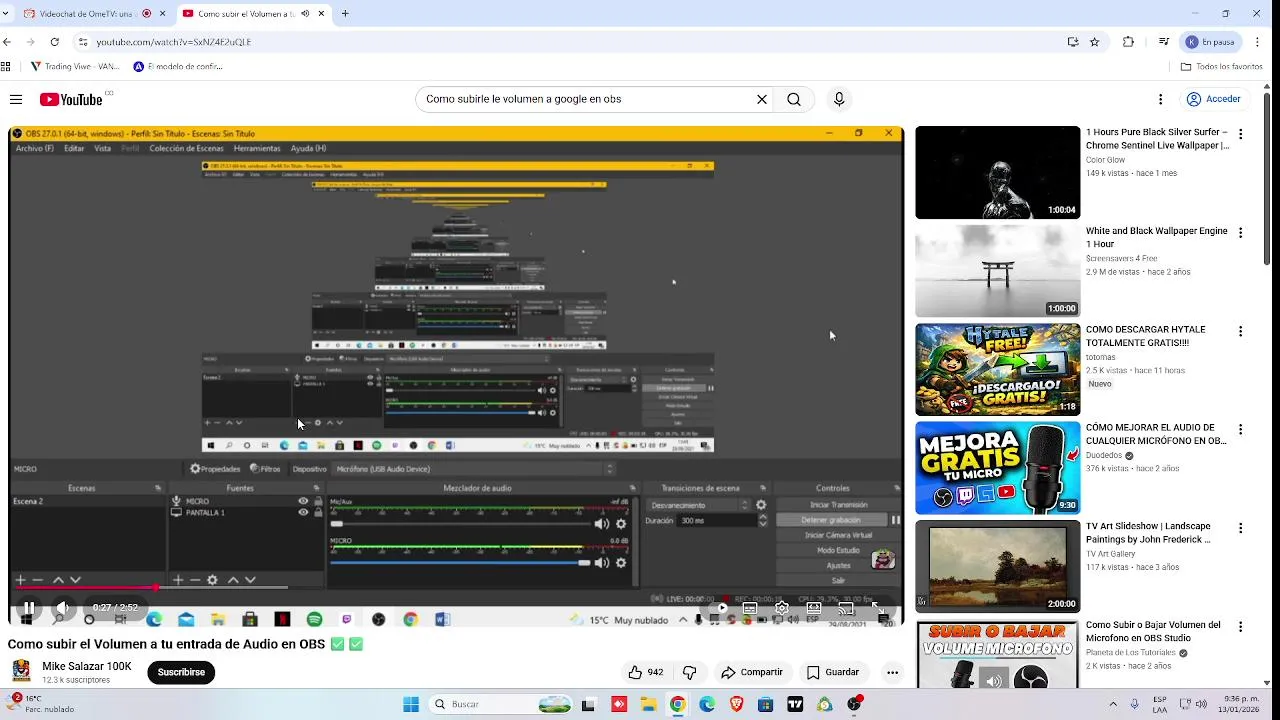1280x720 pixels.
Task: Click the MICRO blue volume slider in OBS
Action: (x=460, y=563)
